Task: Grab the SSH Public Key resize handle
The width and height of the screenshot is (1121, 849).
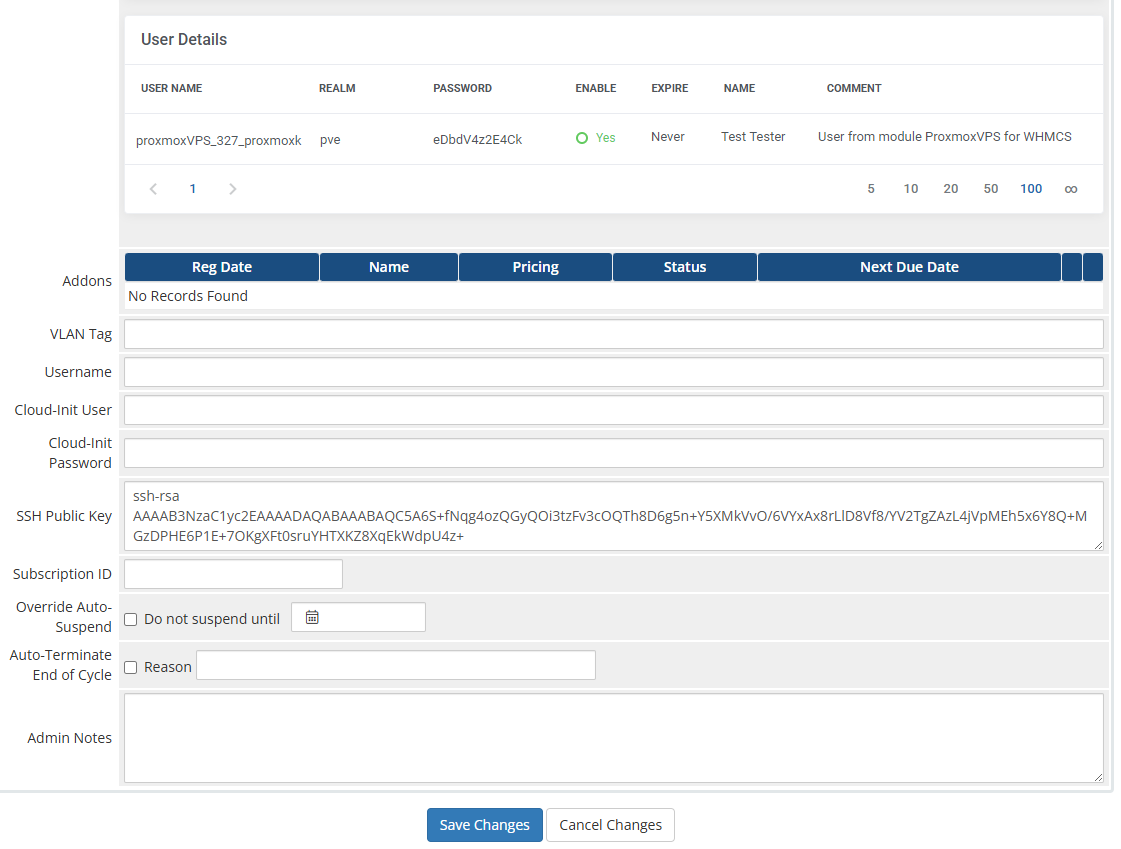Action: (x=1098, y=545)
